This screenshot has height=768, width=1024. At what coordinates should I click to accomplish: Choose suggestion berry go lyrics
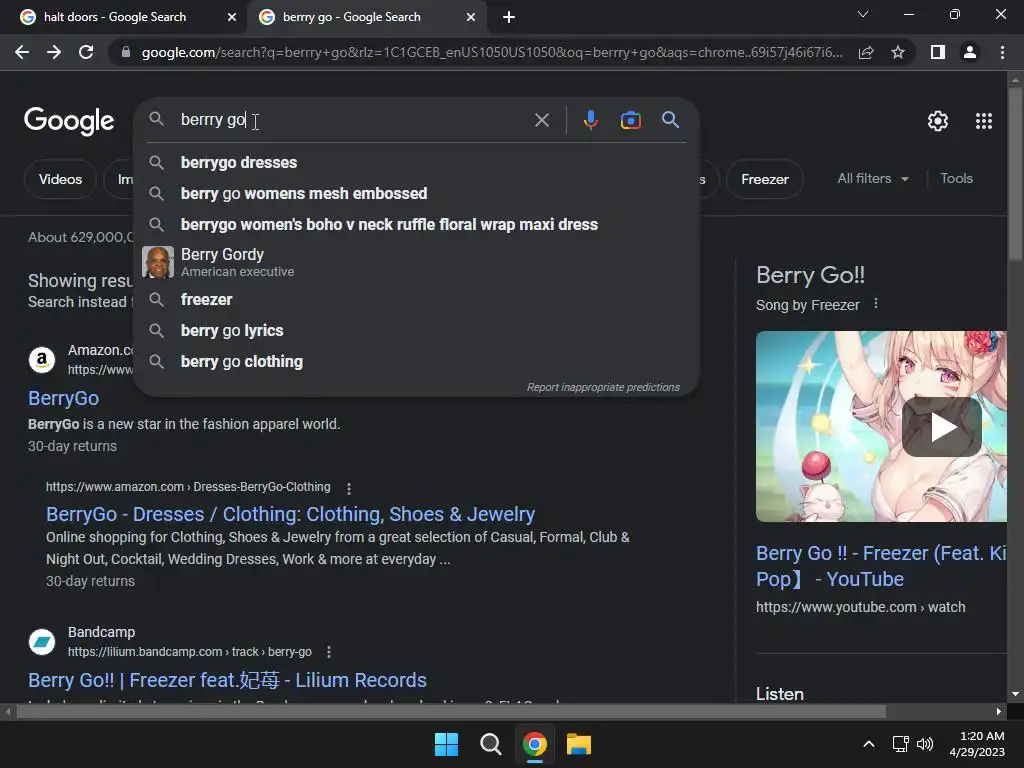click(x=416, y=330)
